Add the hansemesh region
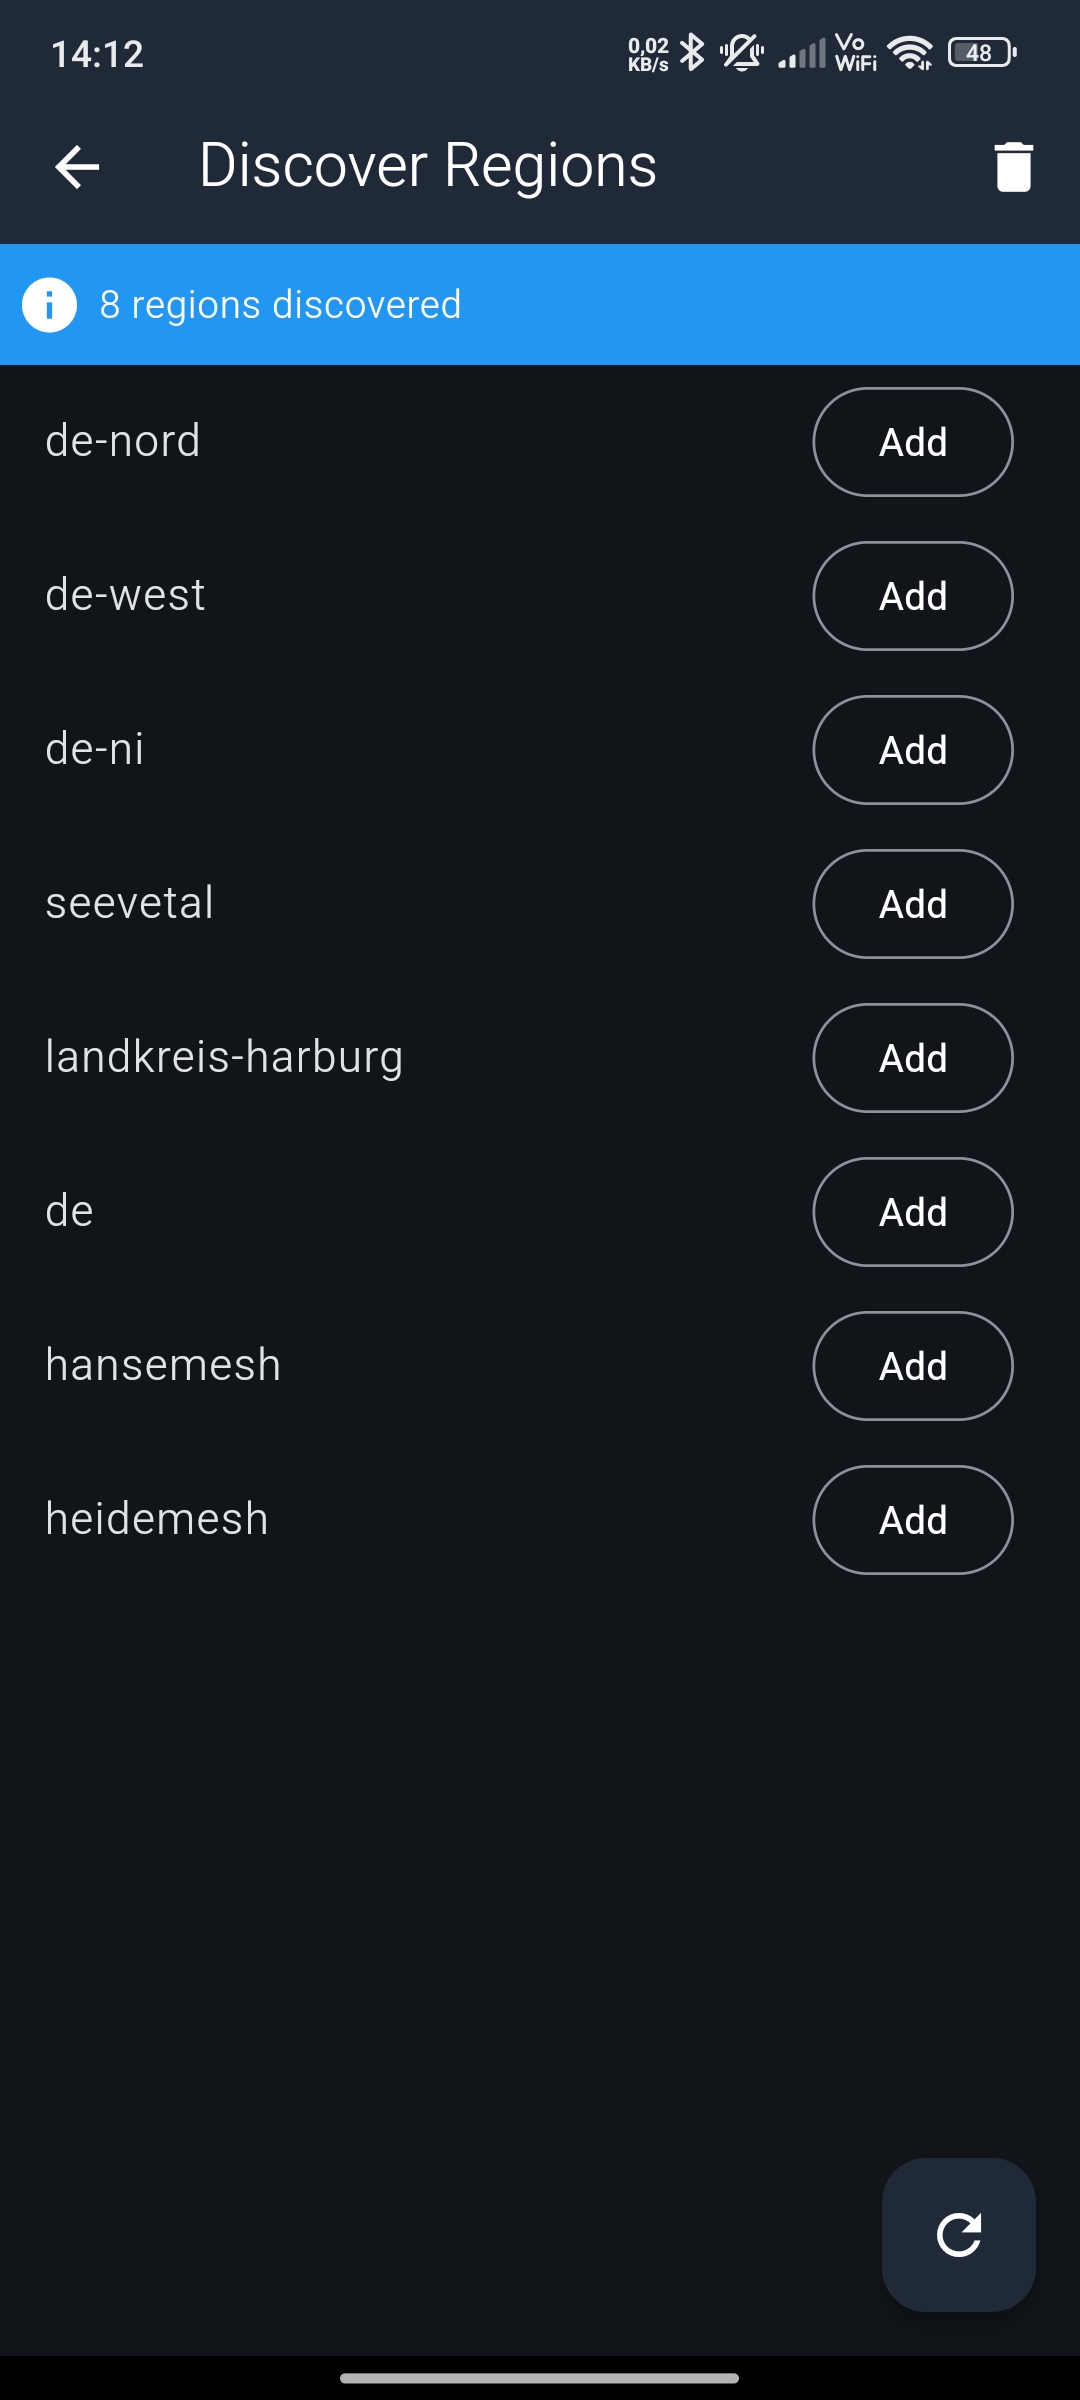This screenshot has width=1080, height=2400. pos(912,1366)
